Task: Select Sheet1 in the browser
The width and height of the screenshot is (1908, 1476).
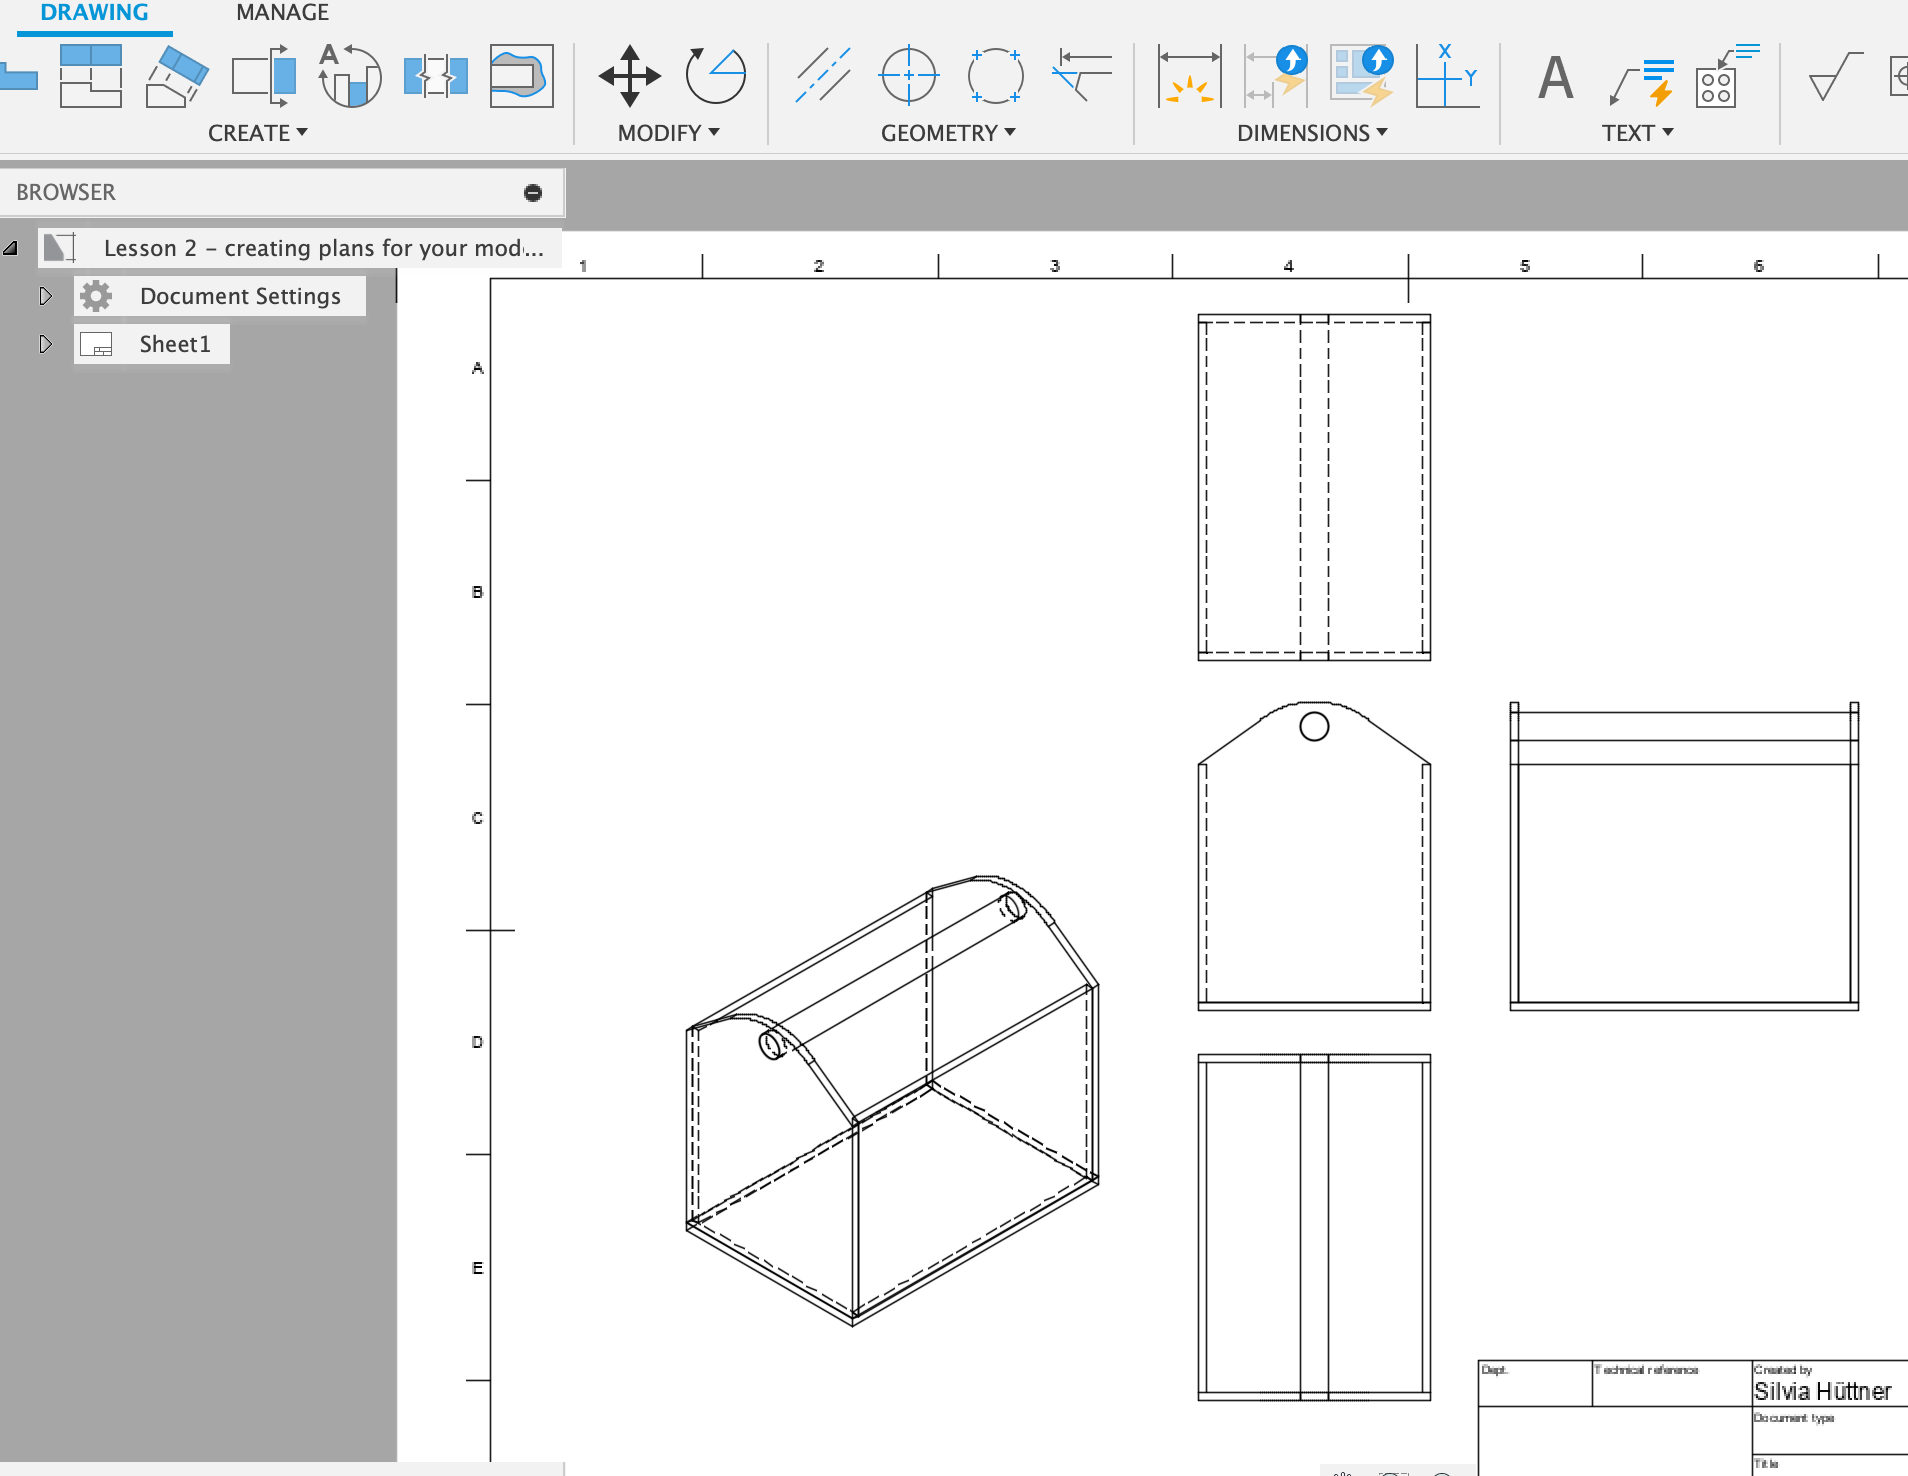Action: [x=174, y=344]
